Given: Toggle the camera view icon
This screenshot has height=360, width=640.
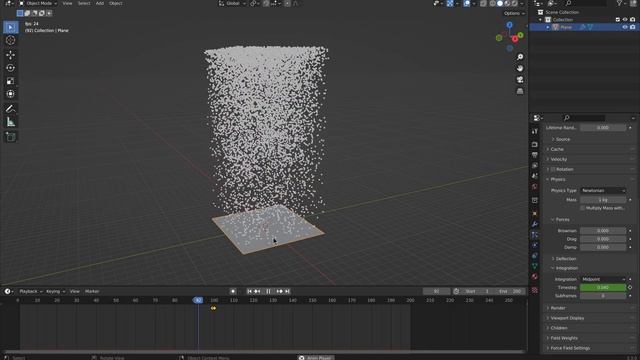Looking at the screenshot, I should (520, 80).
